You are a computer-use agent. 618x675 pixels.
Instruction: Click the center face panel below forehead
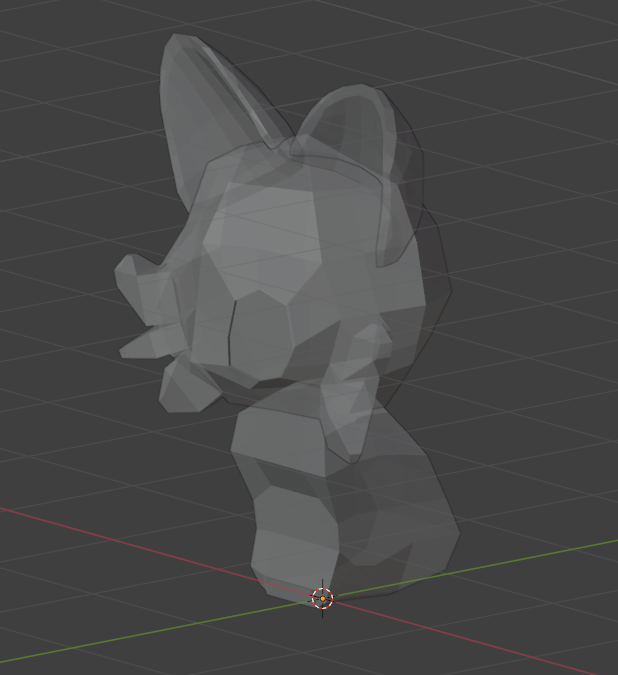pyautogui.click(x=260, y=330)
